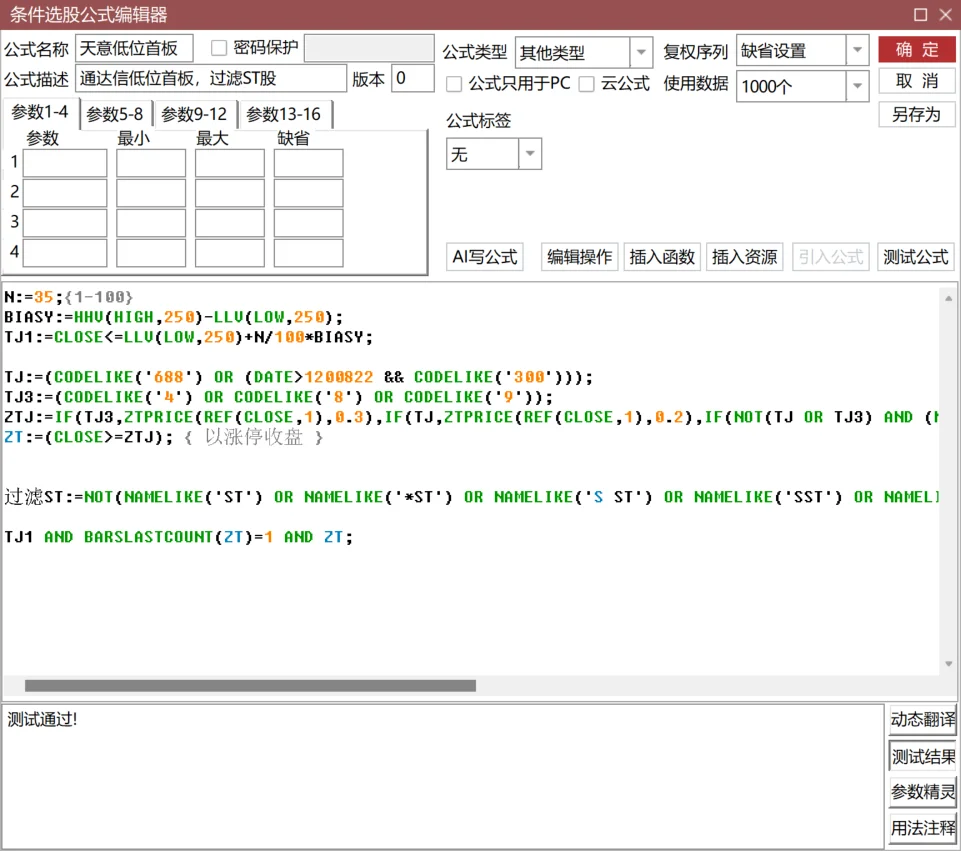Screen dimensions: 961x851
Task: Expand the 公式类型 dropdown arrow
Action: pos(640,52)
